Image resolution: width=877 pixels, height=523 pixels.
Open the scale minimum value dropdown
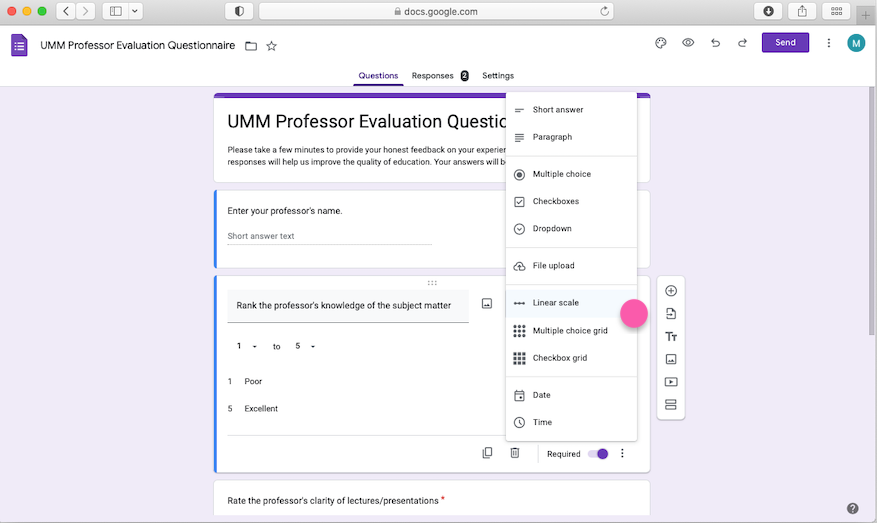247,347
